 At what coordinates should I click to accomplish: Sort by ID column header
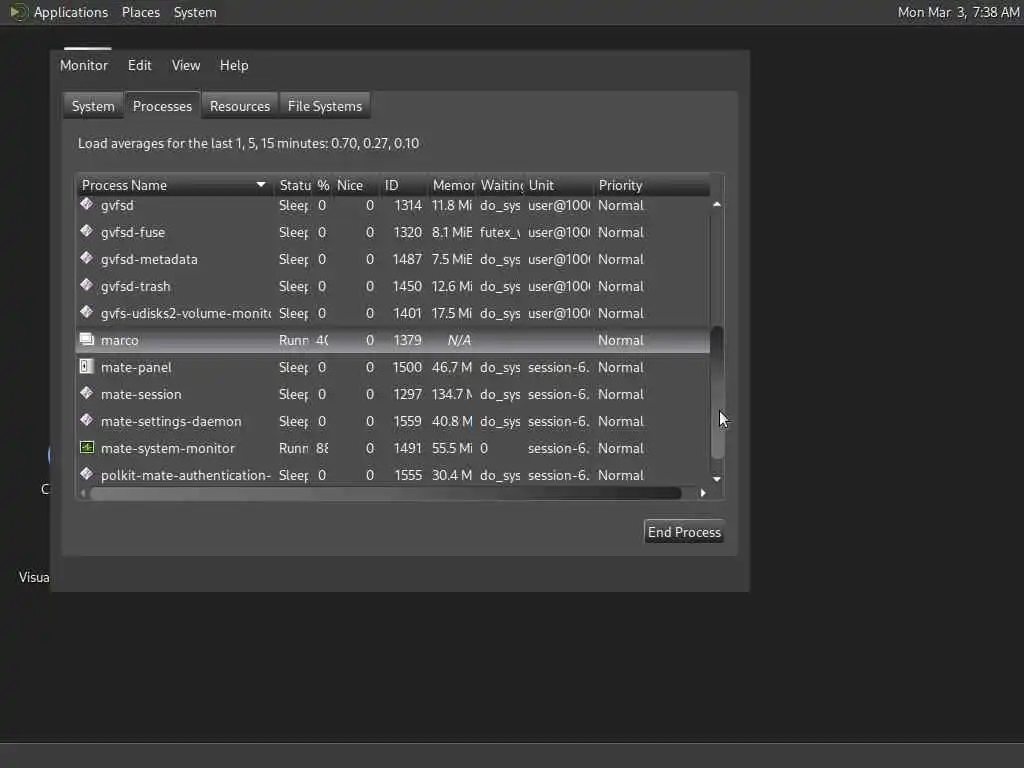click(x=404, y=185)
